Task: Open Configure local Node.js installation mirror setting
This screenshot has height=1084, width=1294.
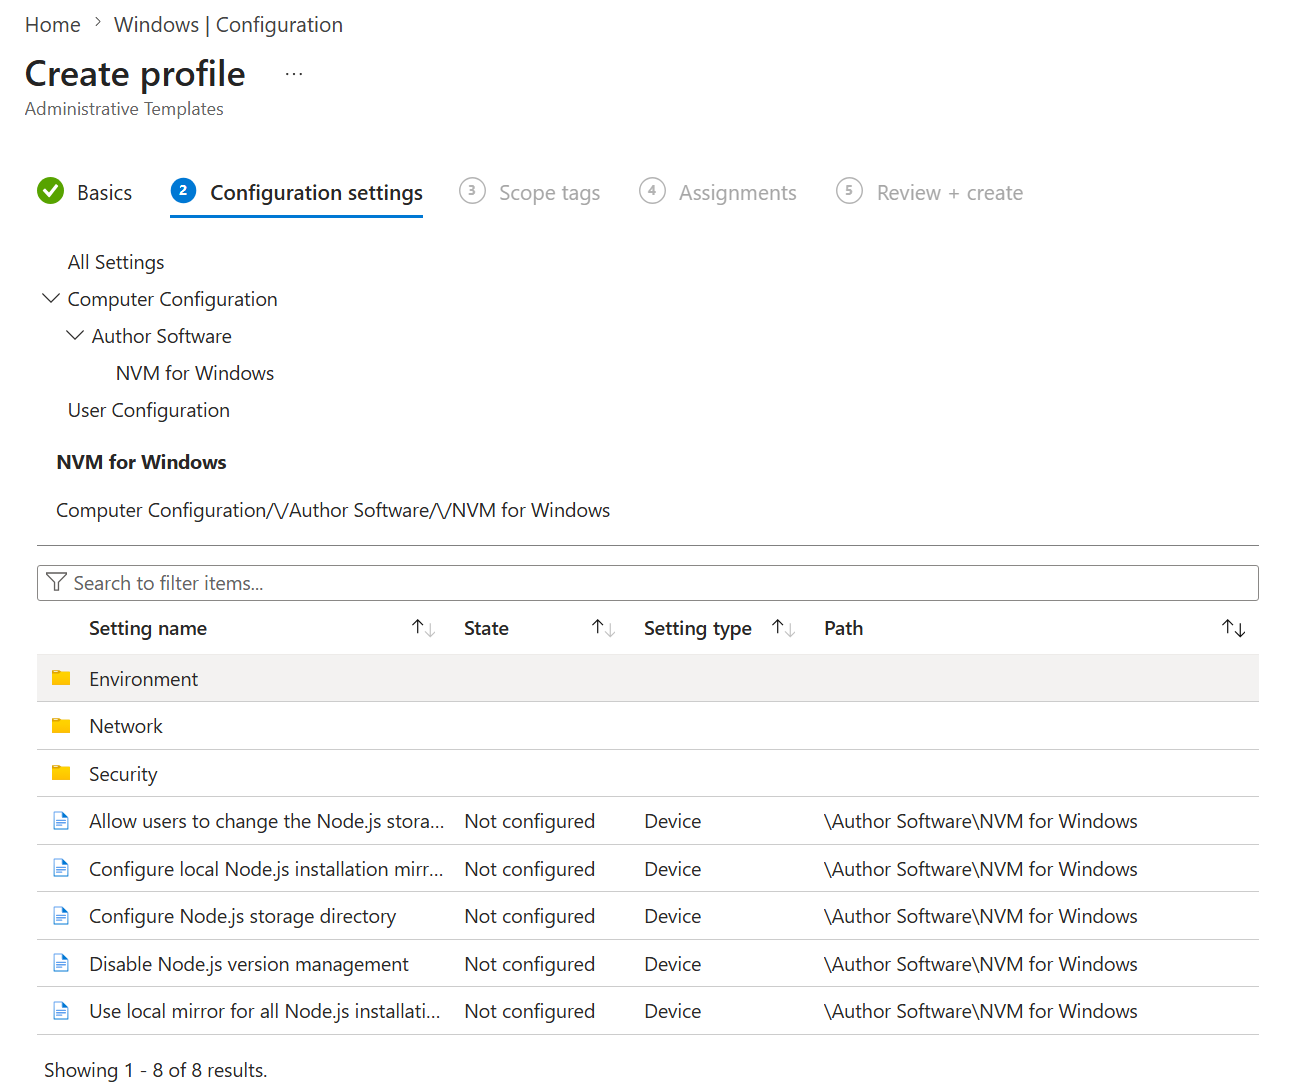Action: coord(267,869)
